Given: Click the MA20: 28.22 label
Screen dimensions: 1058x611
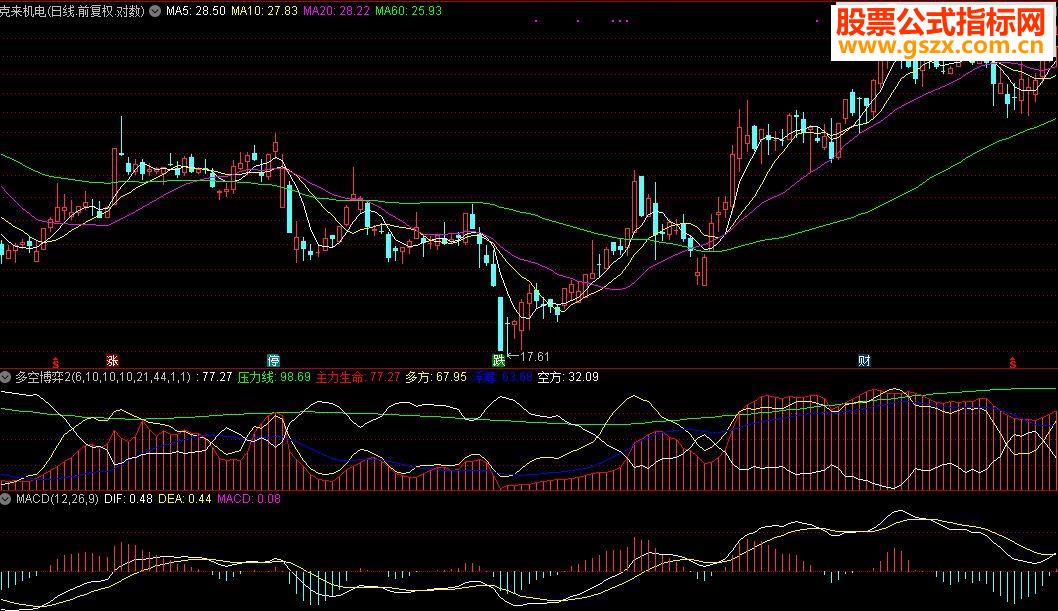Looking at the screenshot, I should (336, 11).
